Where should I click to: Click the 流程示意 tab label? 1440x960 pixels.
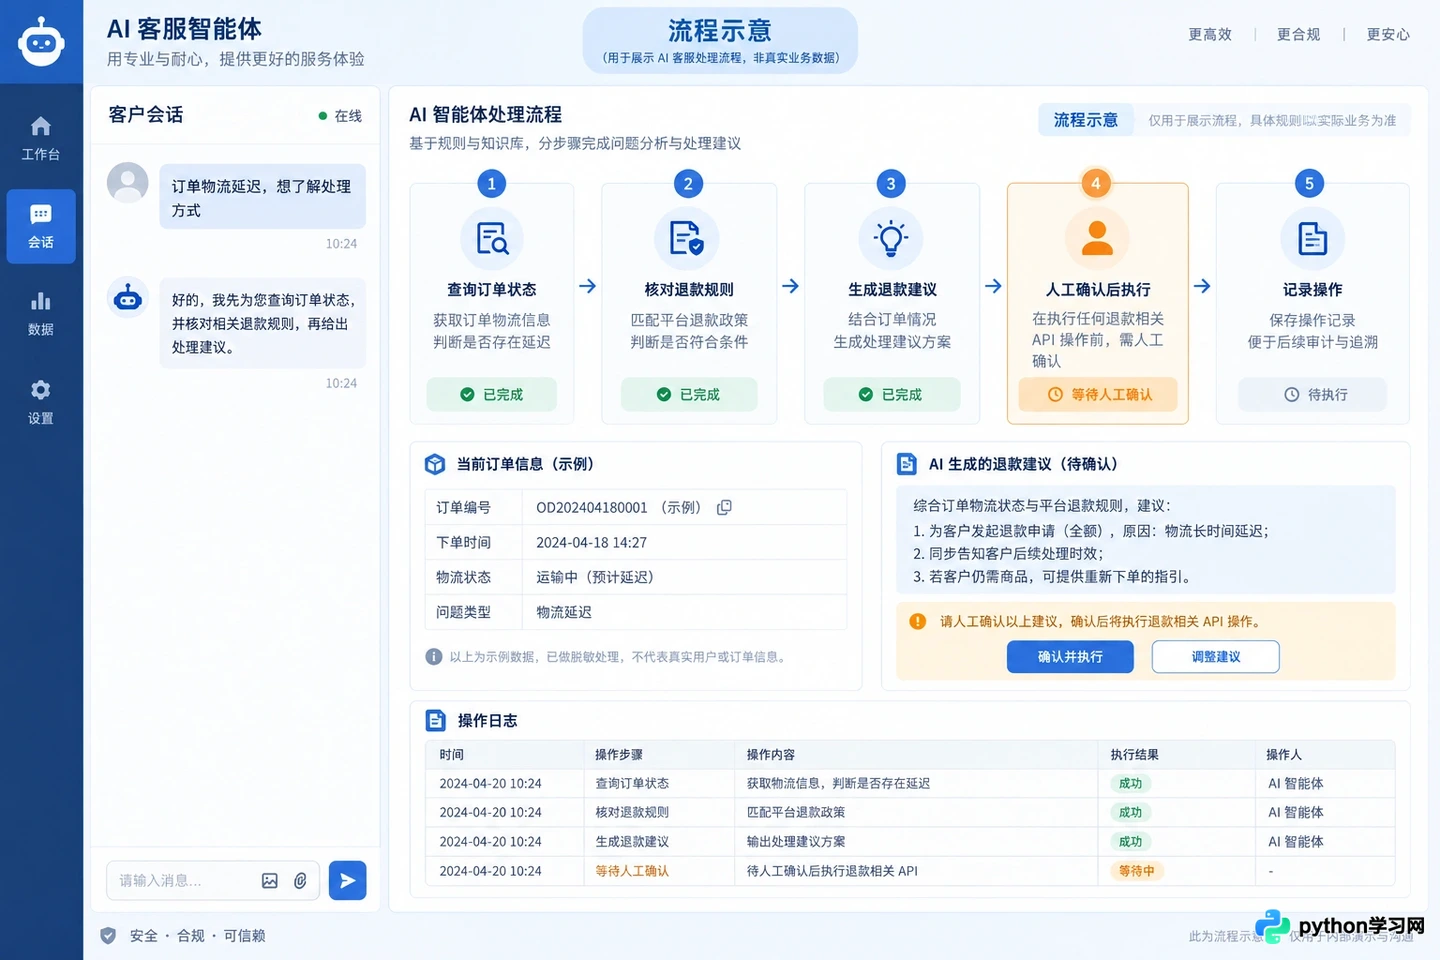tap(1086, 120)
